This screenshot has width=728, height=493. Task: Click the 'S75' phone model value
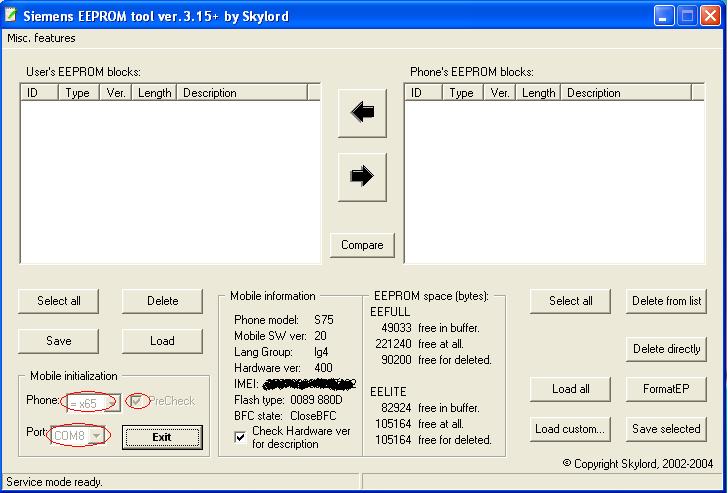point(324,320)
